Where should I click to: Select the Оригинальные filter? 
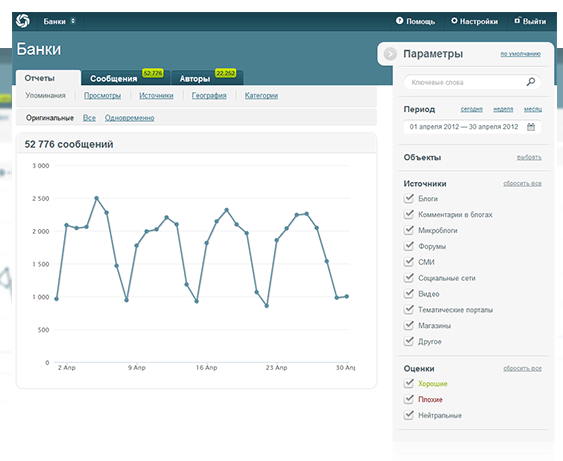(50, 118)
